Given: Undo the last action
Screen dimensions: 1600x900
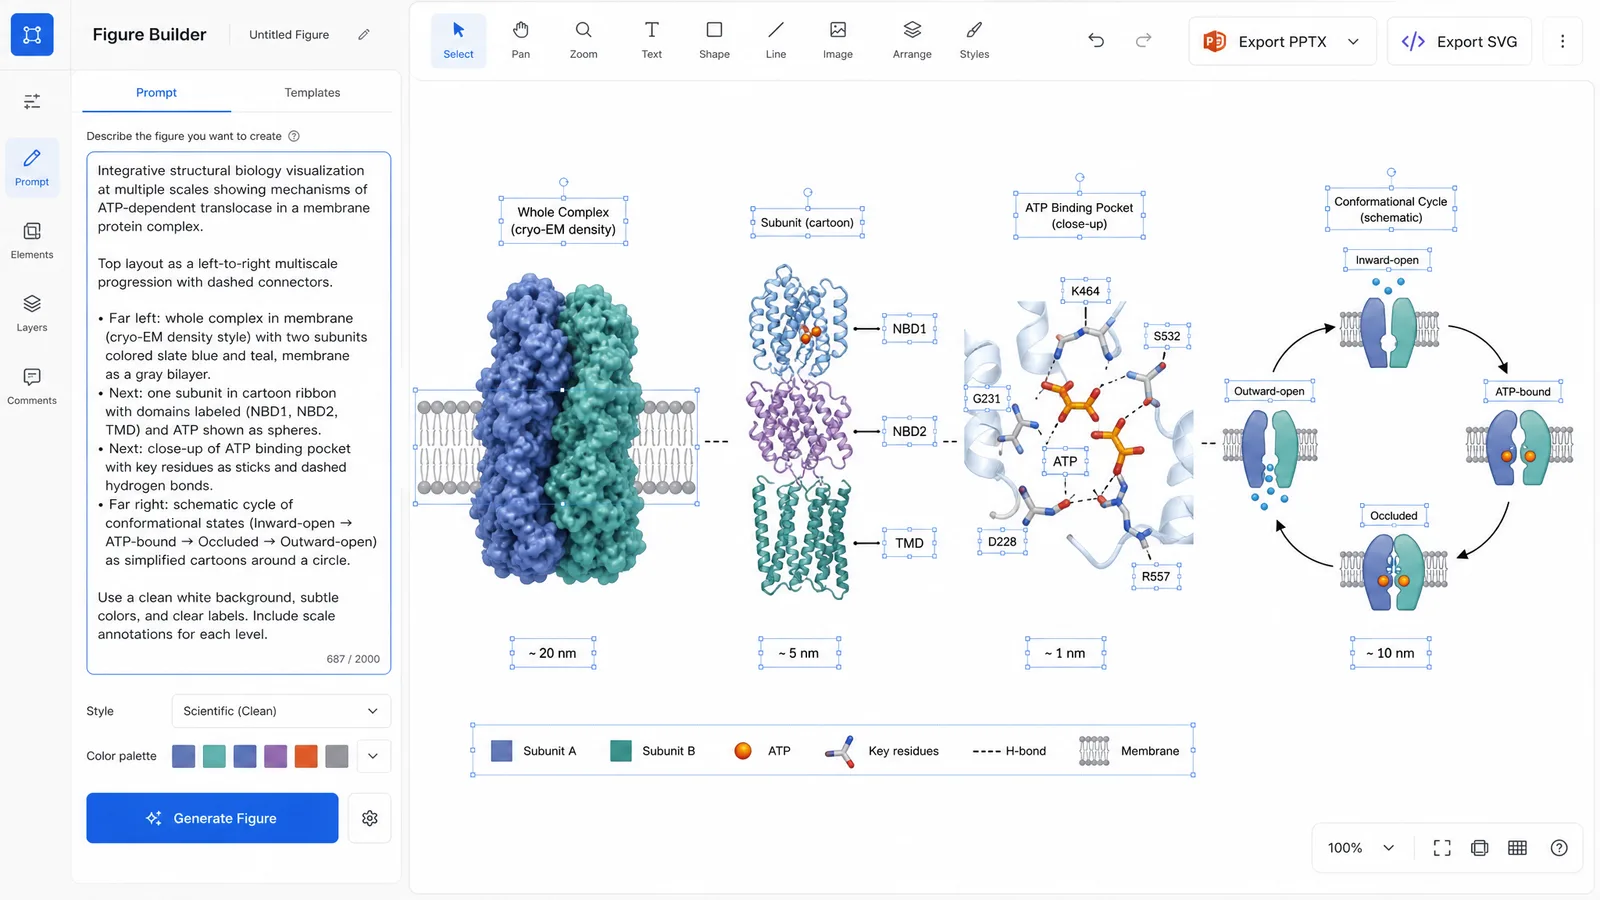Looking at the screenshot, I should [x=1096, y=40].
